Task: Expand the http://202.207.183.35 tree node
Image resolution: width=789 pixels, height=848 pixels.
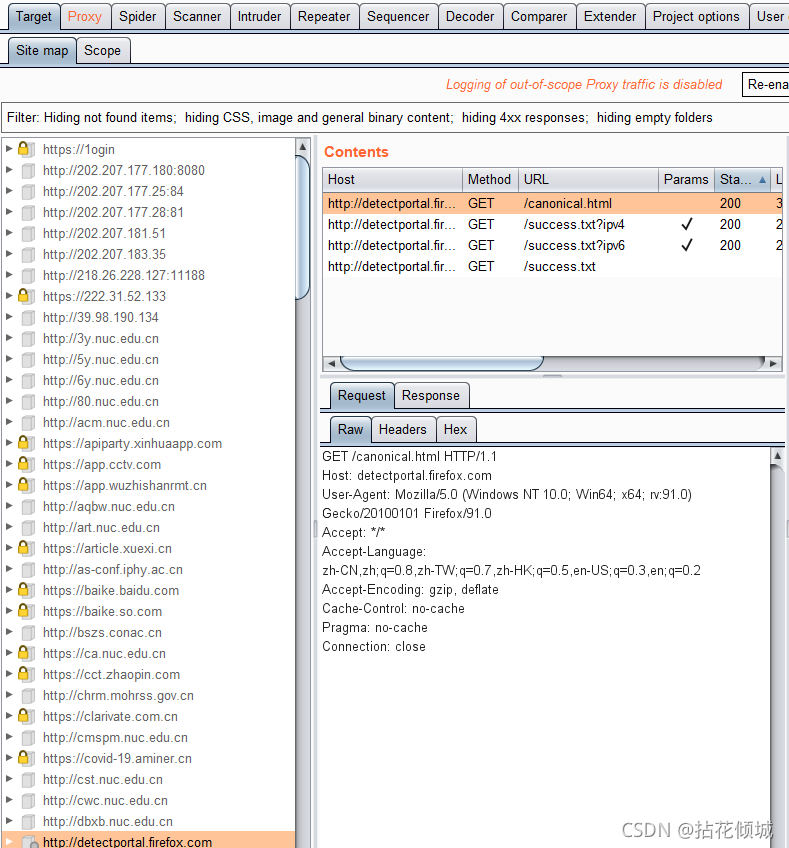Action: (x=9, y=254)
